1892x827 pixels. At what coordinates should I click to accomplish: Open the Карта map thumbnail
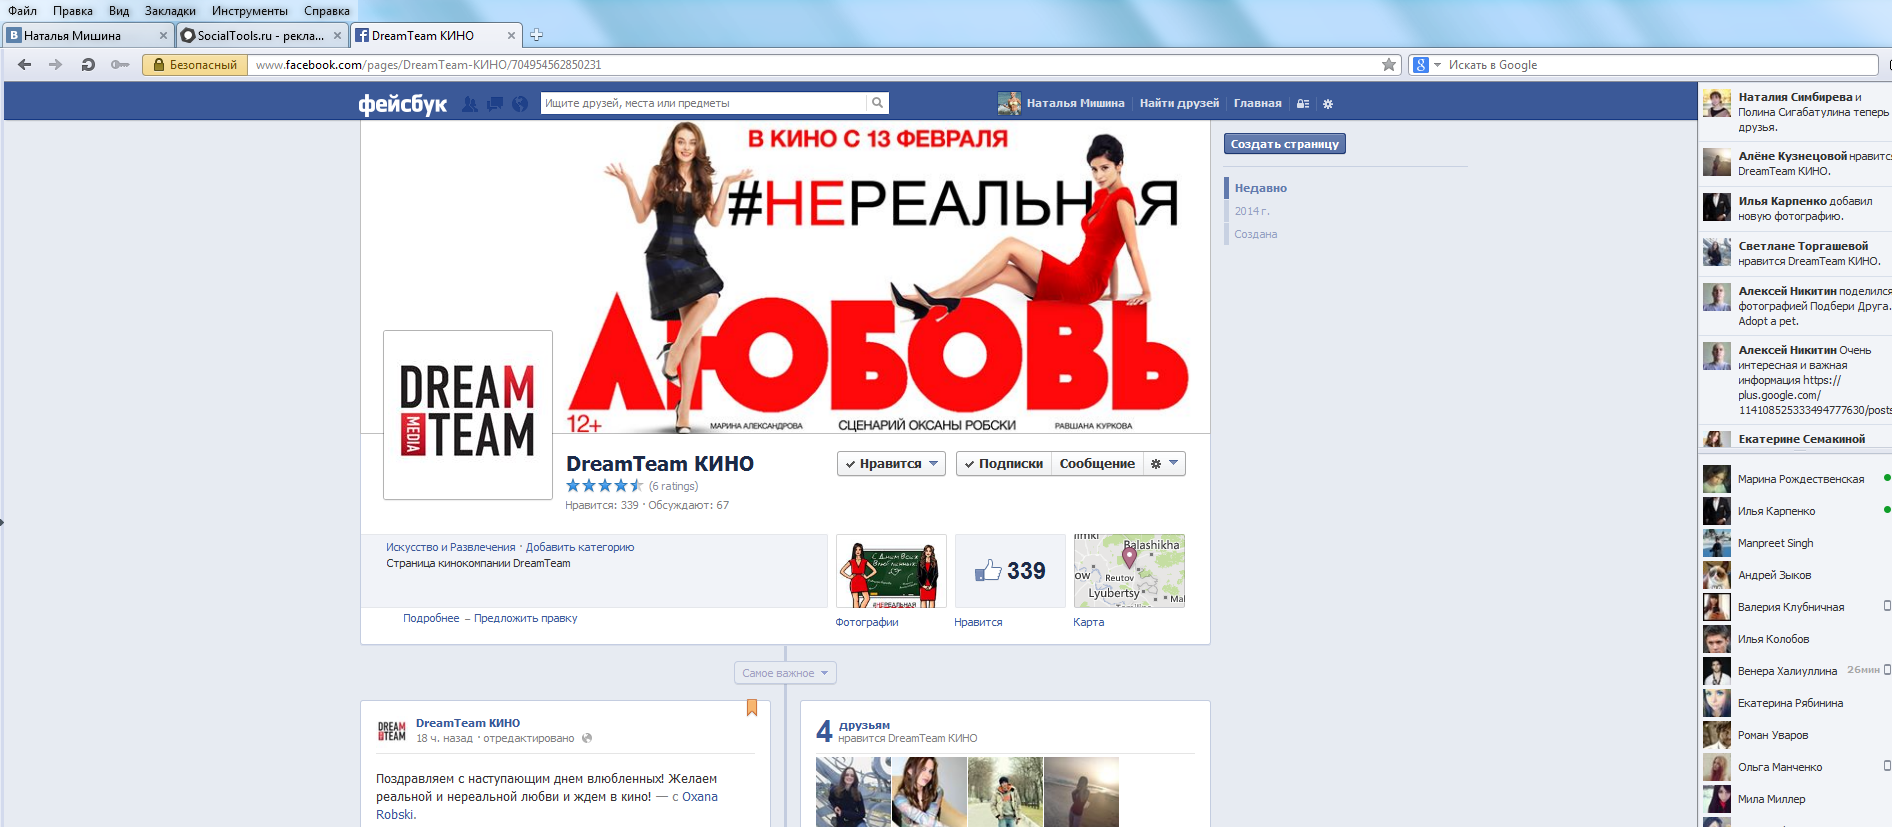click(1129, 571)
